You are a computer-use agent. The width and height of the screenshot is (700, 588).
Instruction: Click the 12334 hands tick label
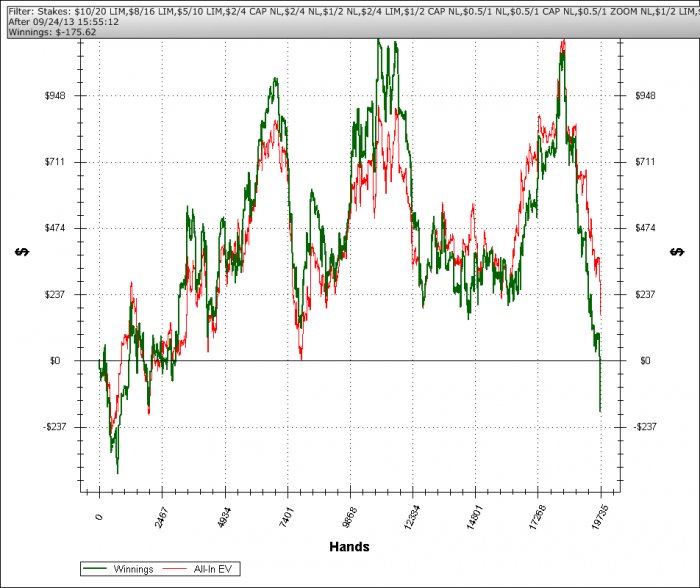coord(411,517)
